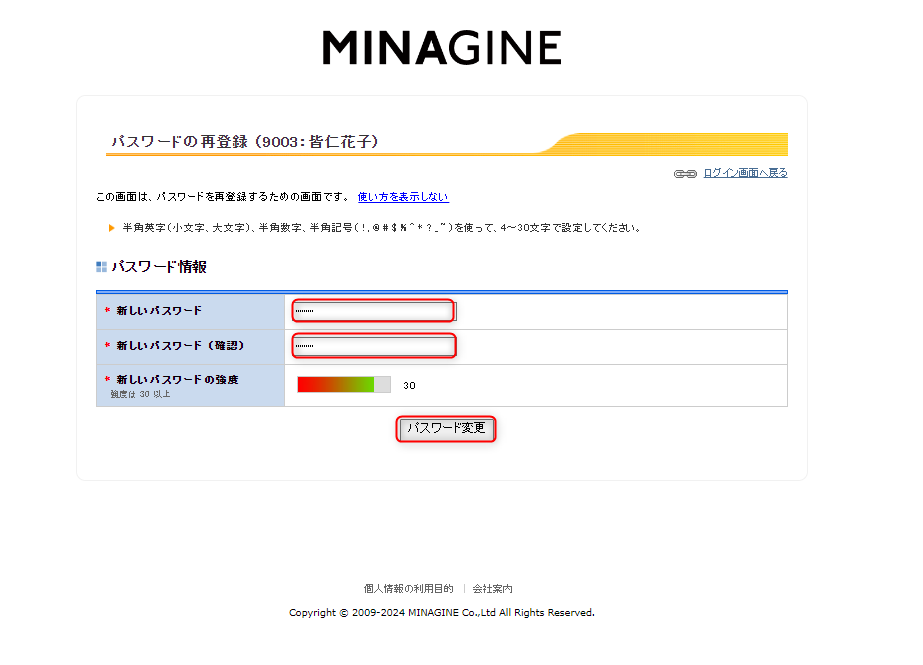The width and height of the screenshot is (923, 665).
Task: Click the Copyright MINAGINE footer text
Action: point(441,613)
